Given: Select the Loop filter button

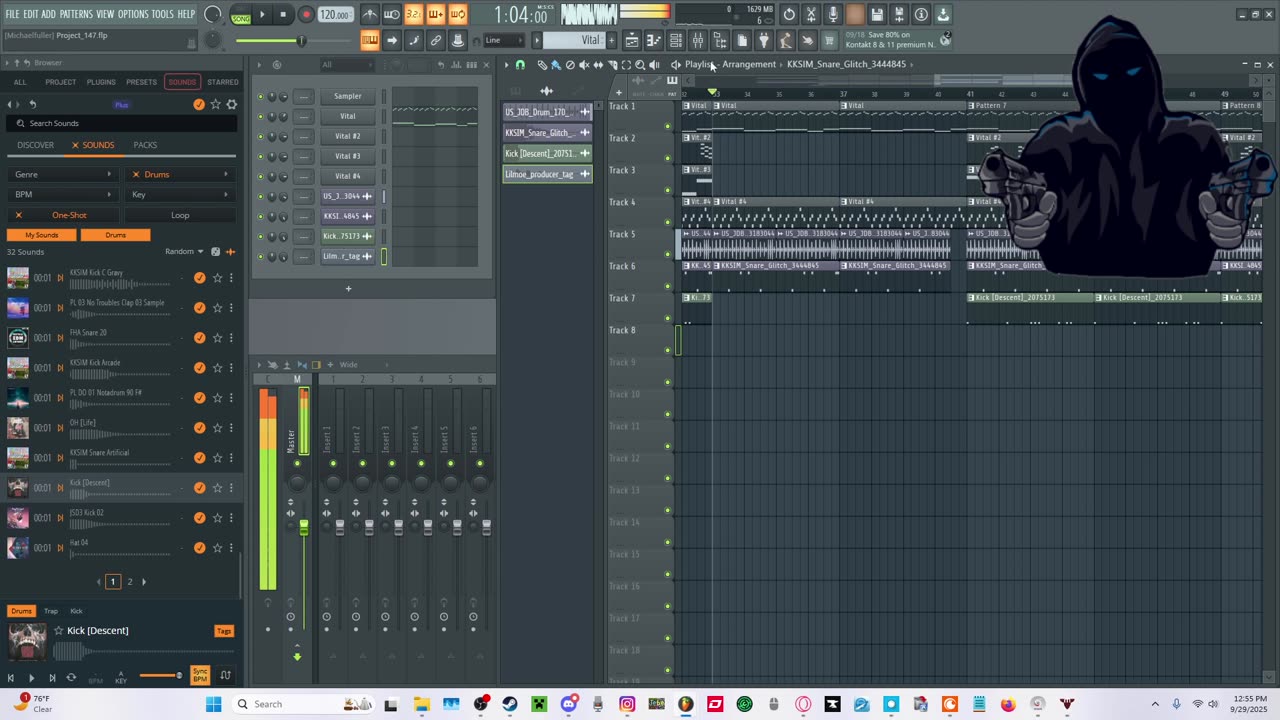Looking at the screenshot, I should tap(180, 215).
